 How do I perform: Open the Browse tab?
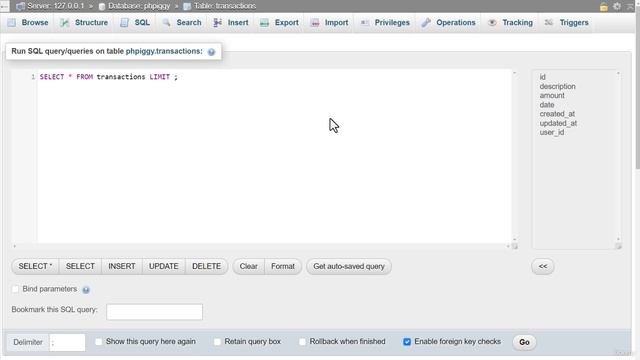28,23
